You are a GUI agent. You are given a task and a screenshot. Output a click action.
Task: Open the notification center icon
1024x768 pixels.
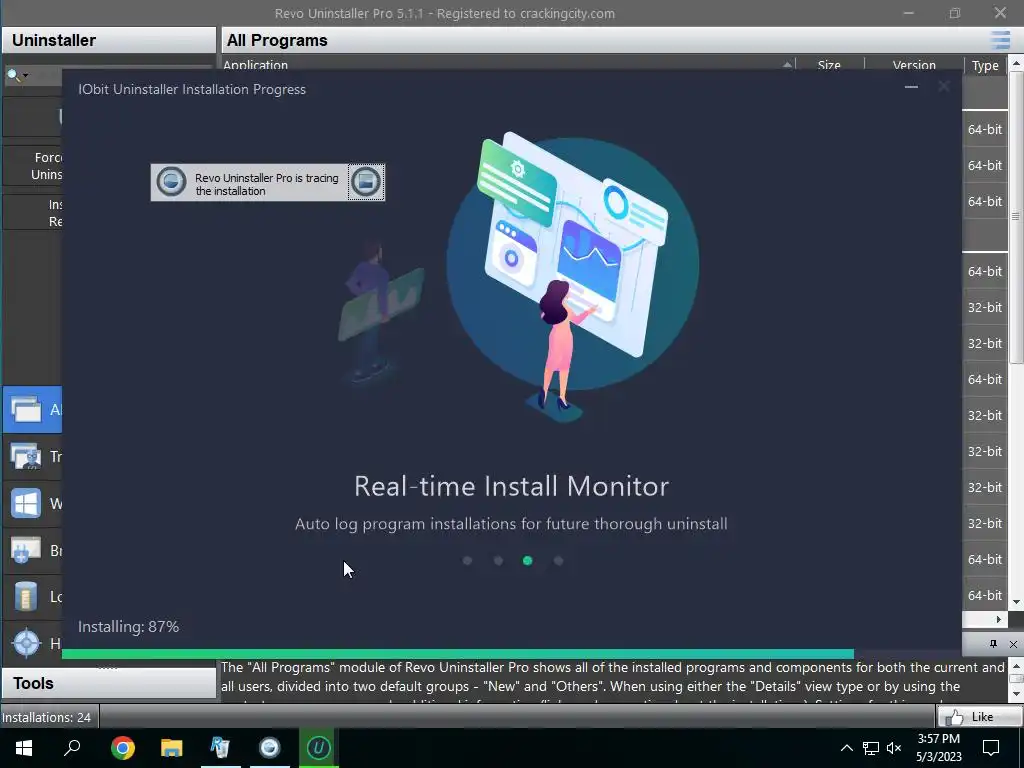991,748
